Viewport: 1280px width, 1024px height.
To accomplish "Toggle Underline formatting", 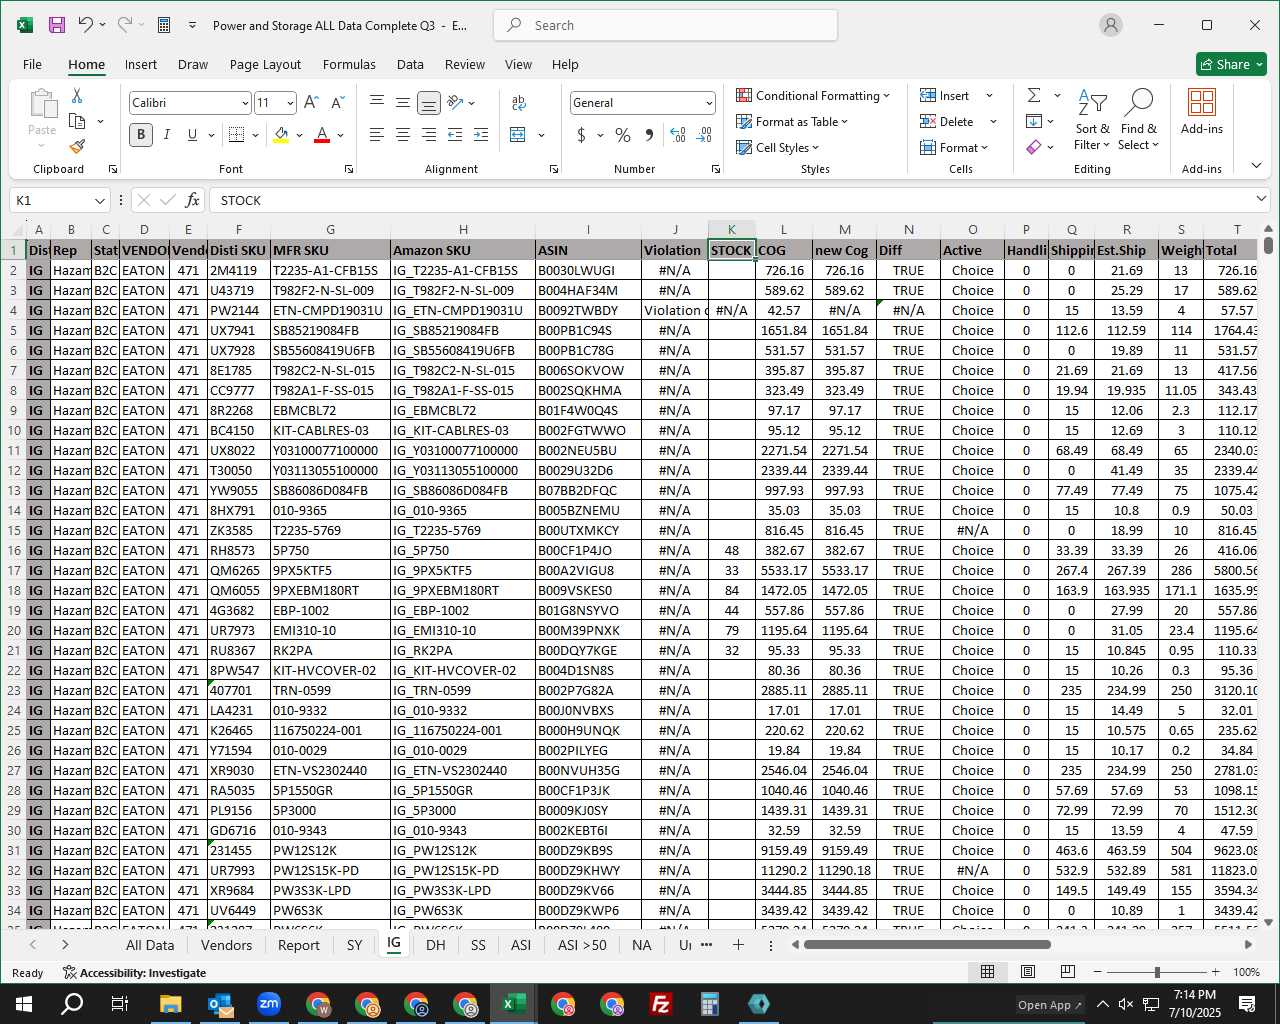I will click(192, 135).
